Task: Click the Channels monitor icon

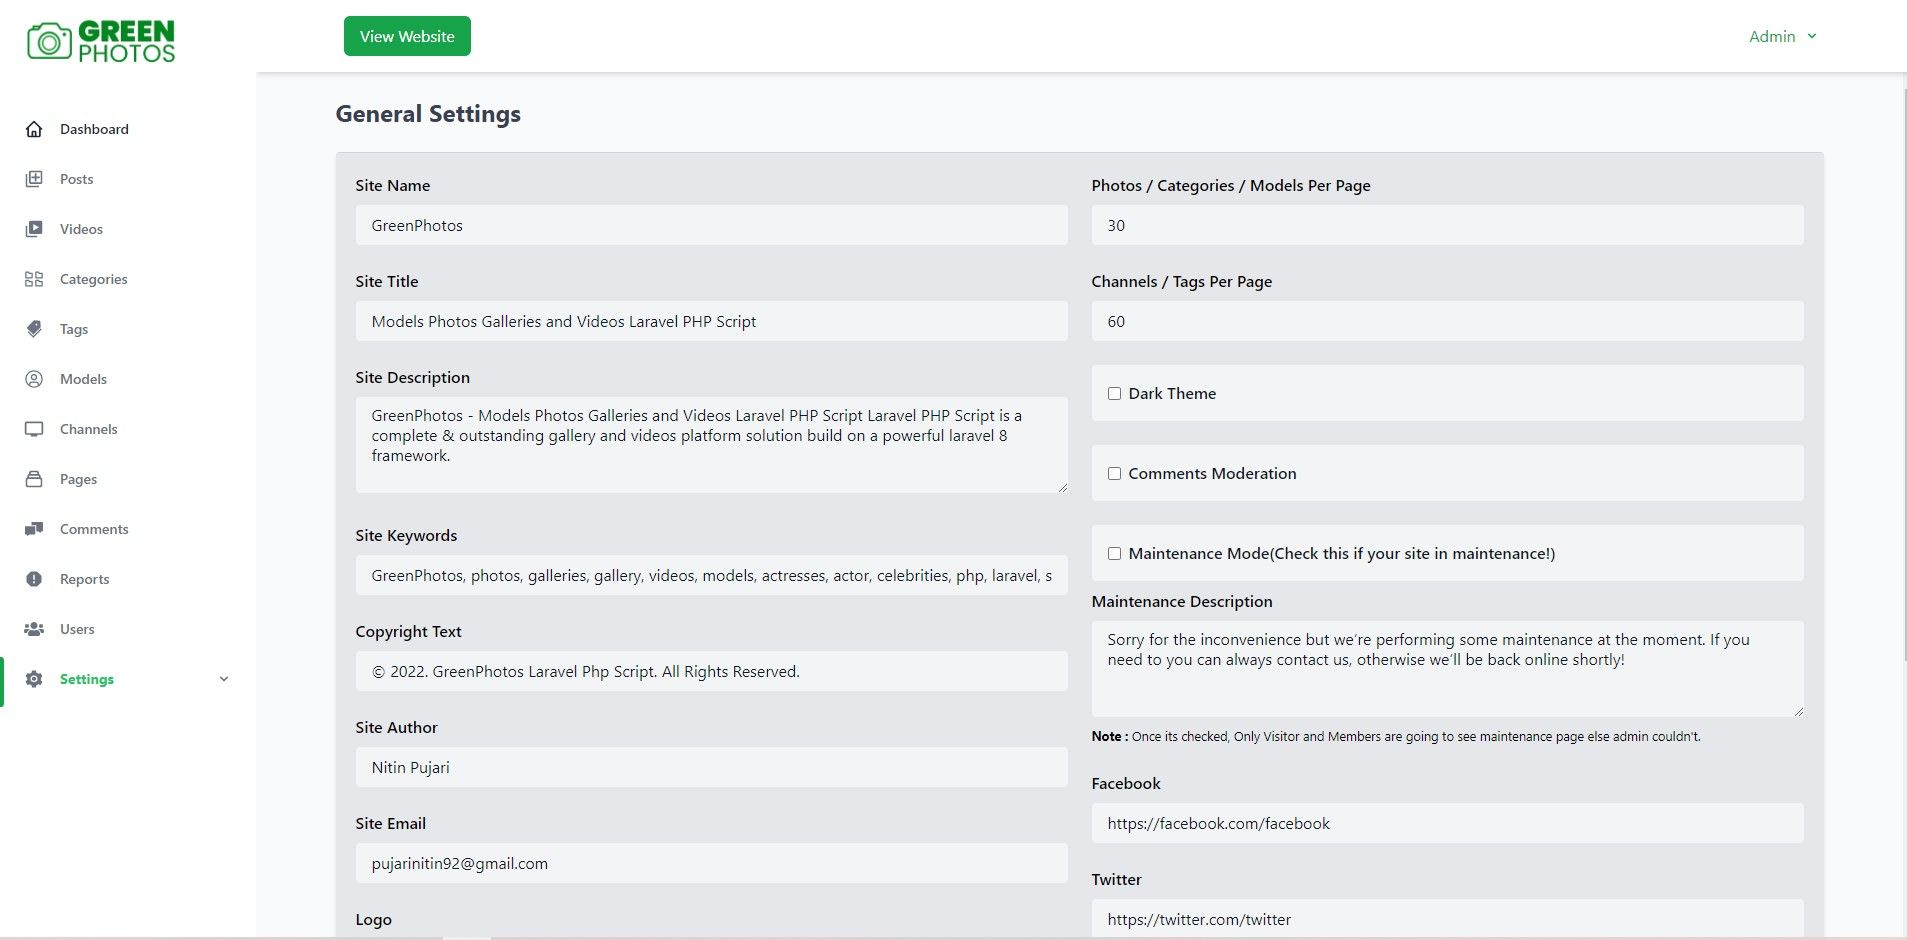Action: coord(34,429)
